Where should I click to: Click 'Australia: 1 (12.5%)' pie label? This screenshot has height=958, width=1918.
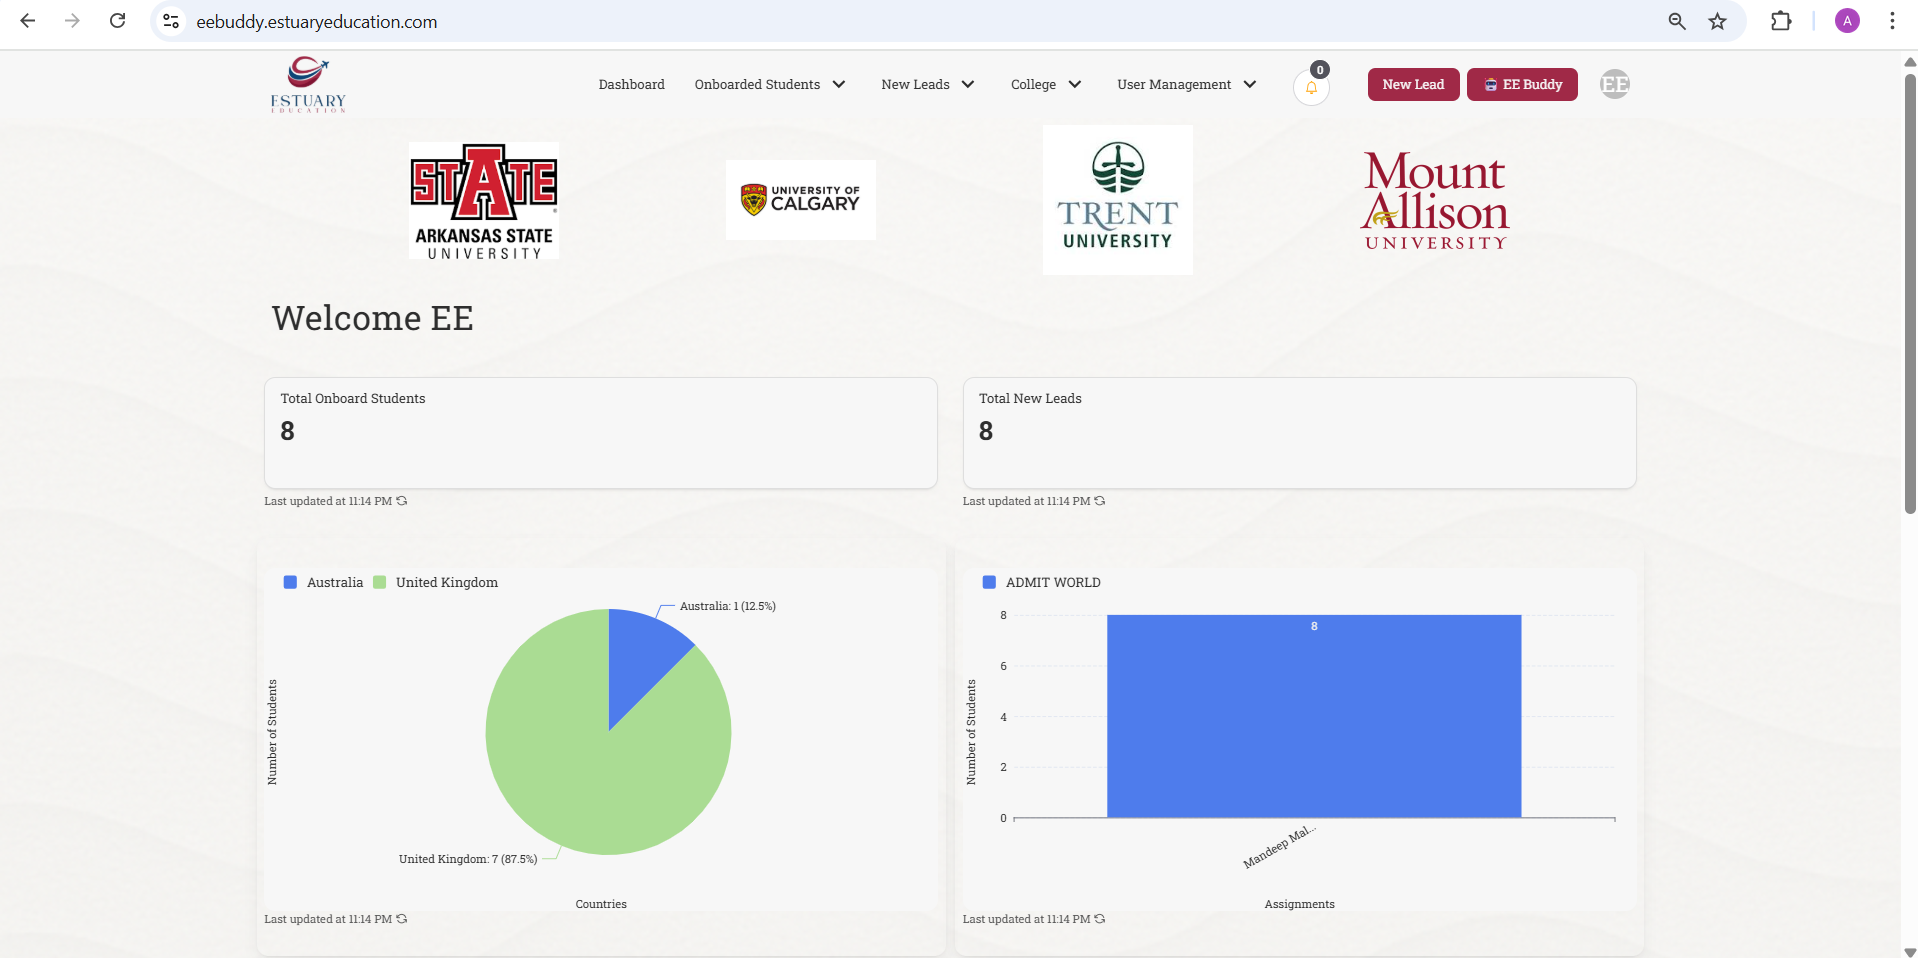point(728,606)
